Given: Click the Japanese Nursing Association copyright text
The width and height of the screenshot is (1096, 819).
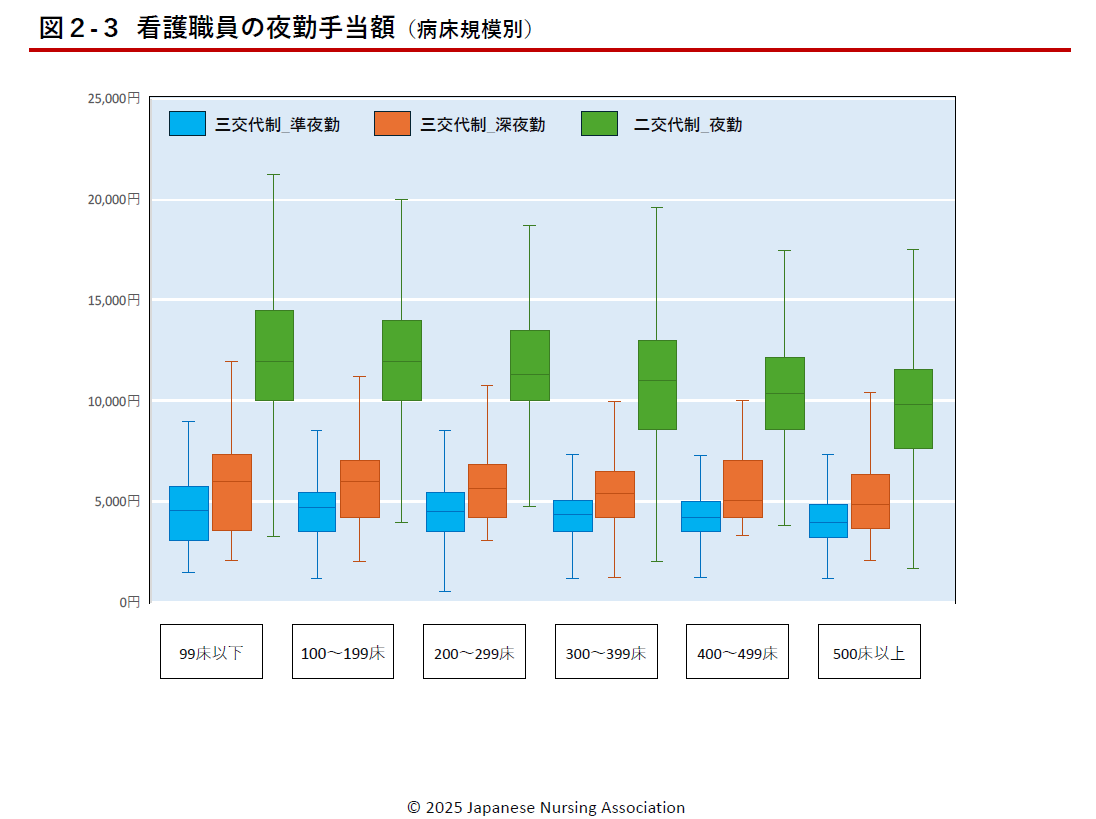Looking at the screenshot, I should point(546,807).
